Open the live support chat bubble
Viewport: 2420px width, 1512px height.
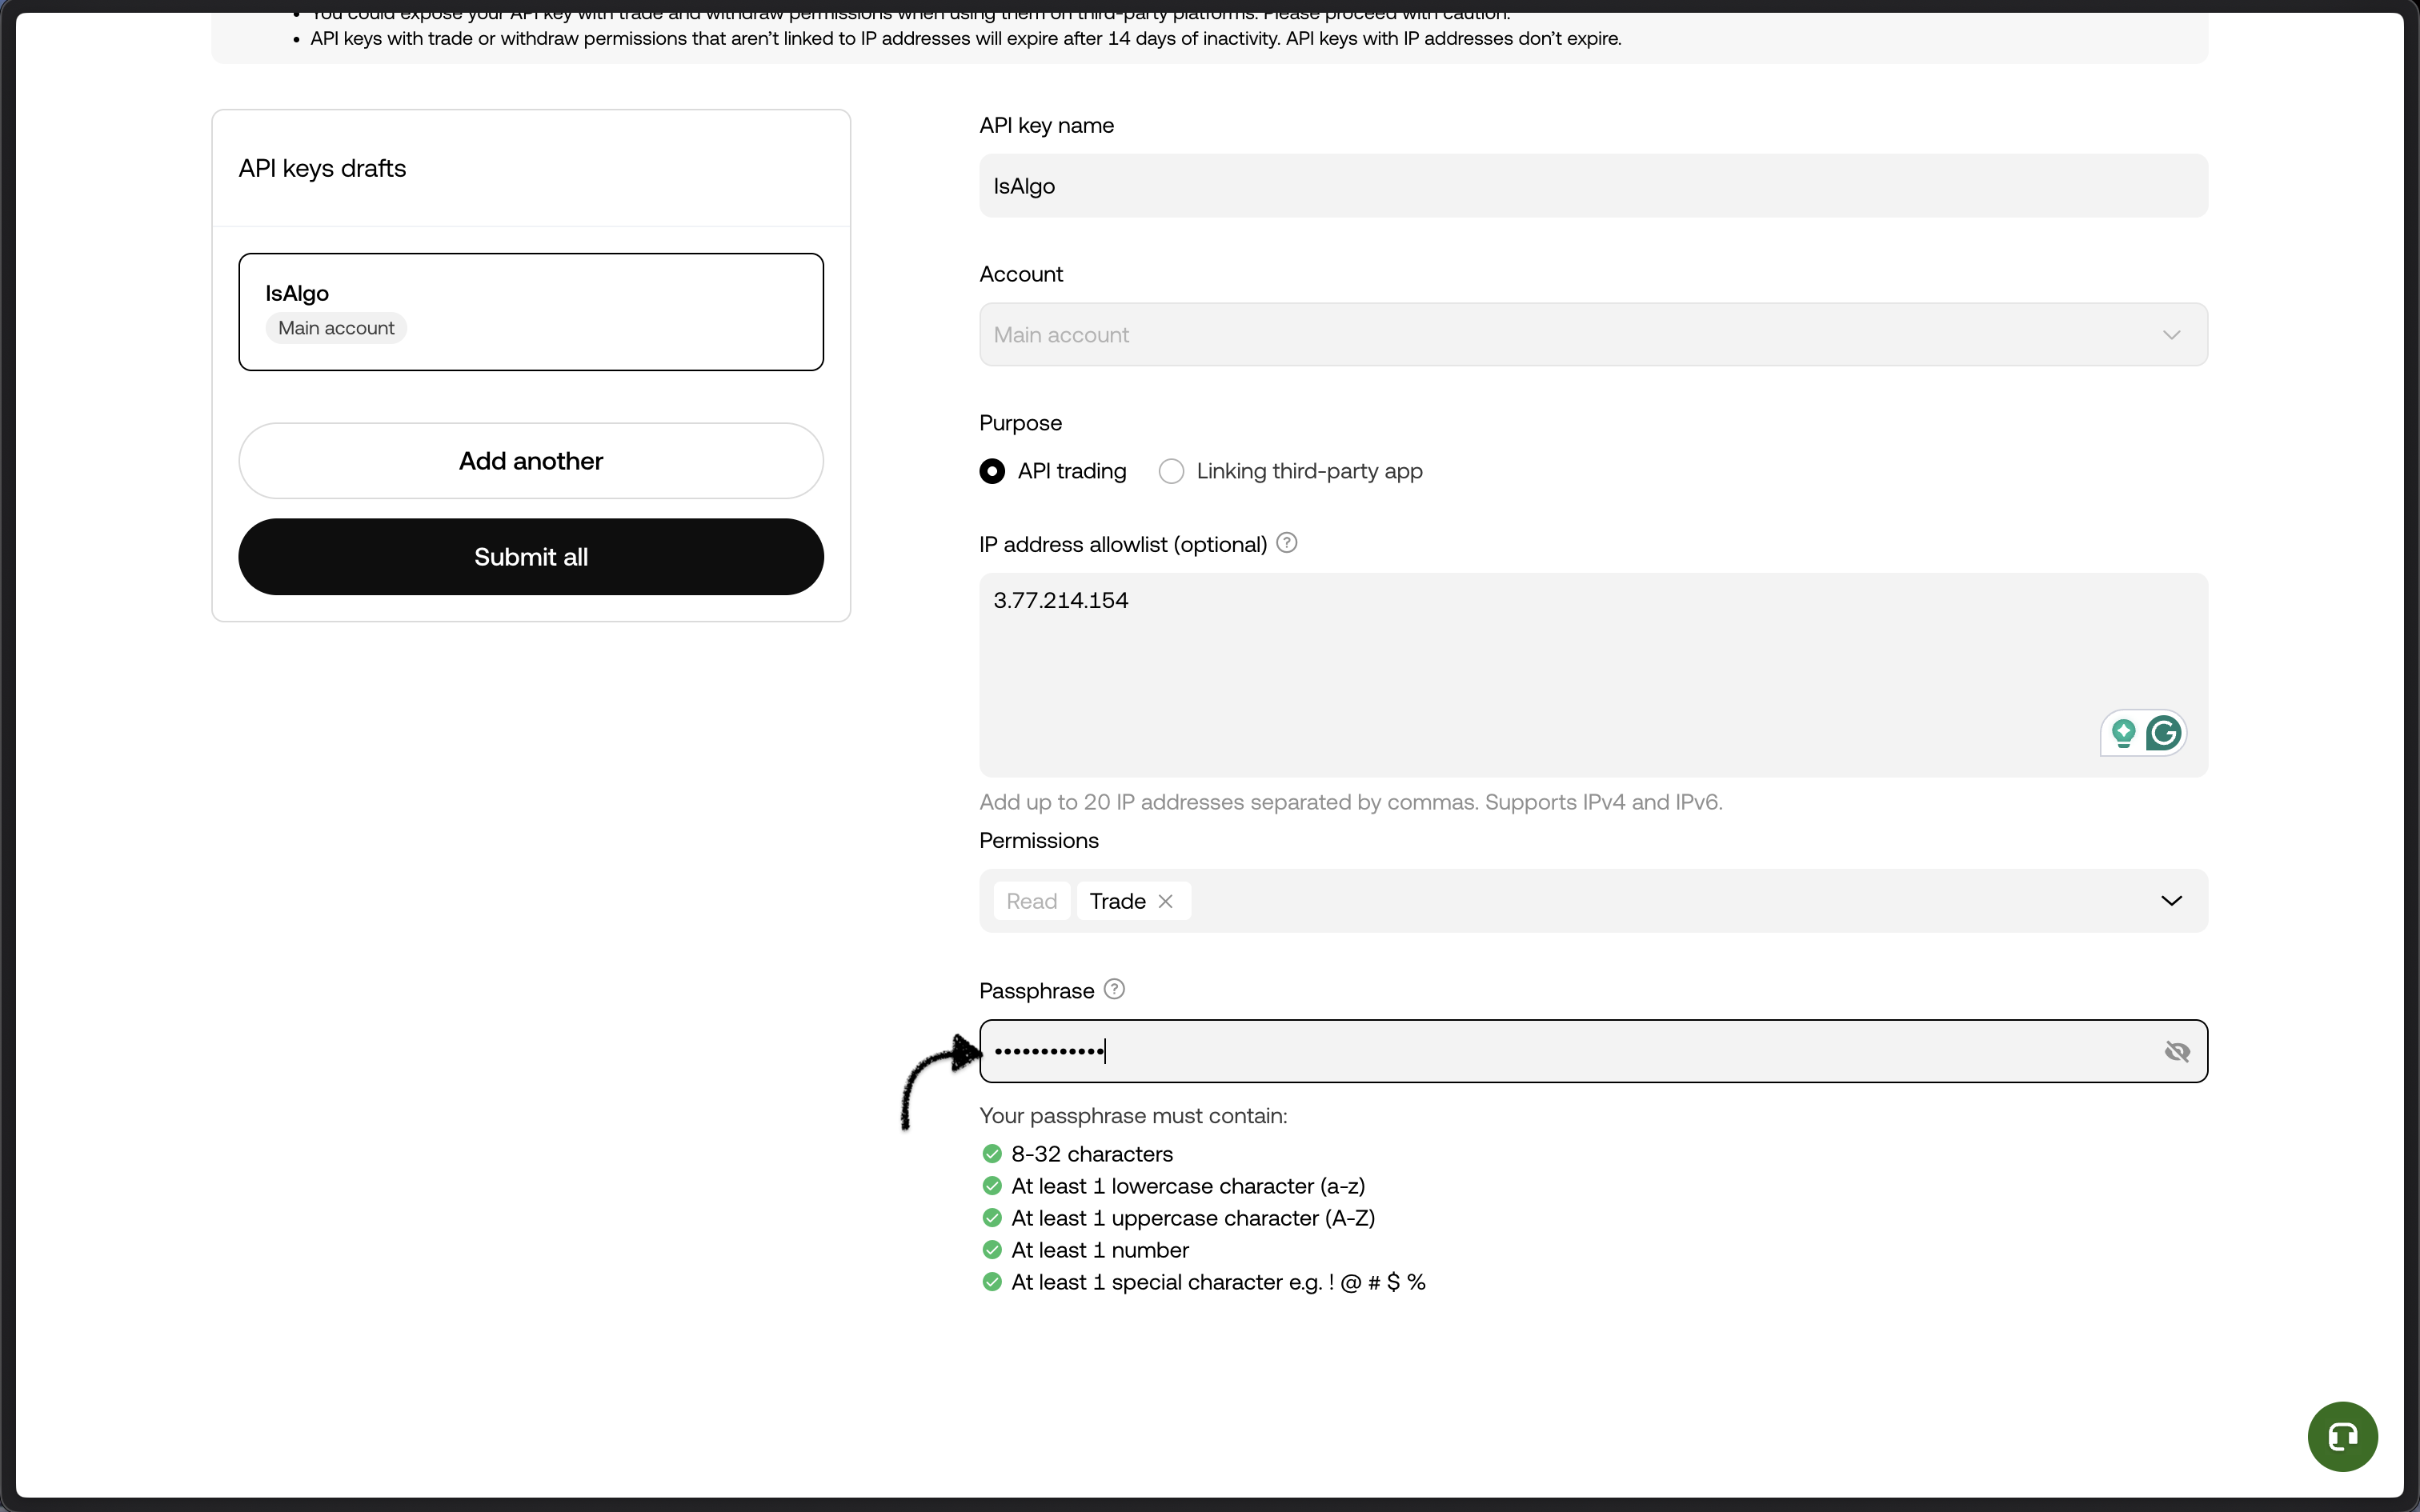tap(2342, 1436)
